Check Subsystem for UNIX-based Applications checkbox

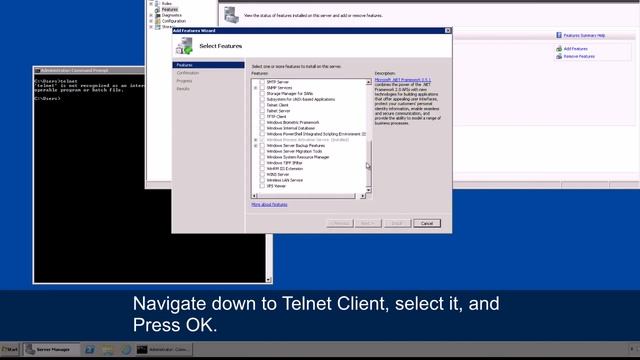(x=262, y=99)
